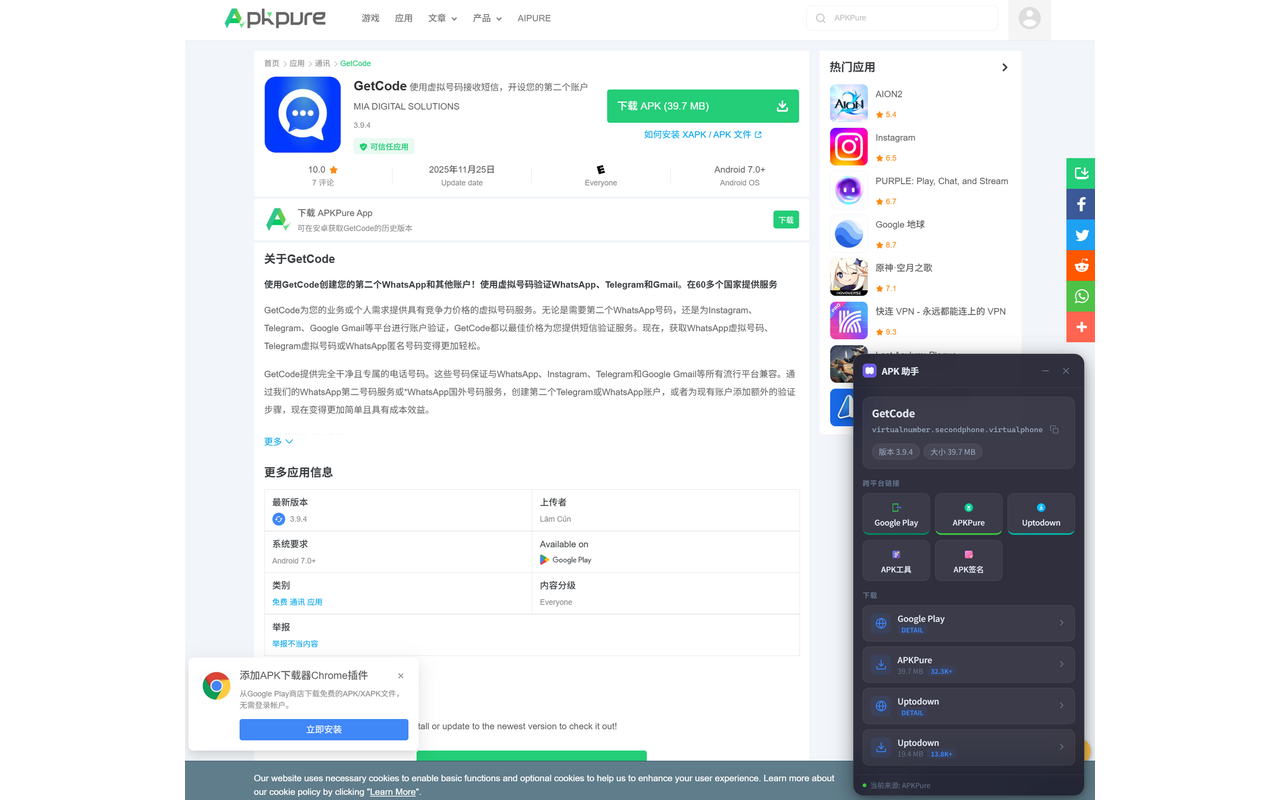Click uploader Lâm Cún
This screenshot has width=1280, height=800.
point(556,519)
